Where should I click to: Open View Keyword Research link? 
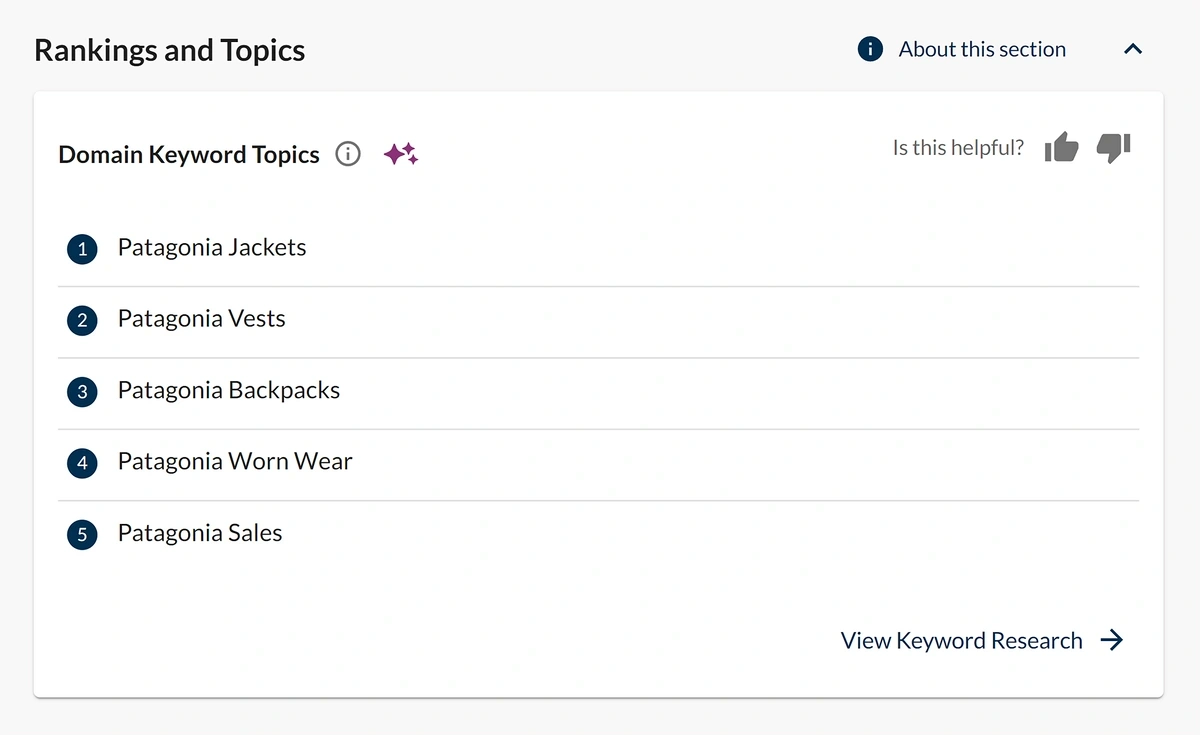tap(962, 640)
